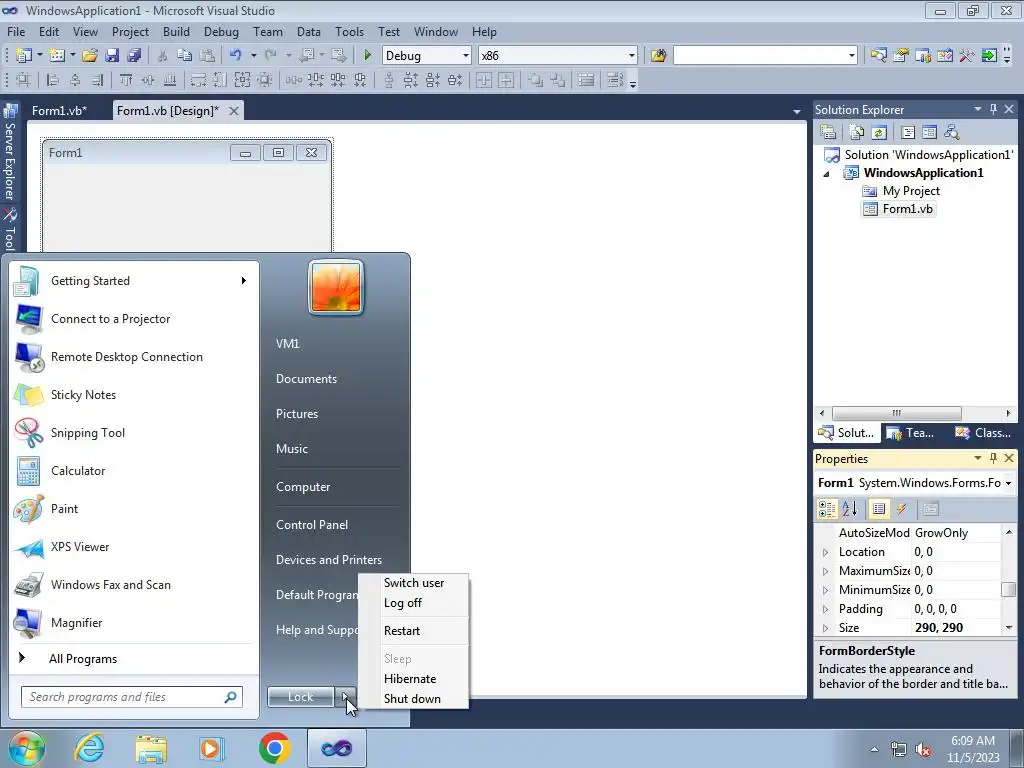Screen dimensions: 1024x768
Task: Click the Save All icon
Action: click(134, 56)
